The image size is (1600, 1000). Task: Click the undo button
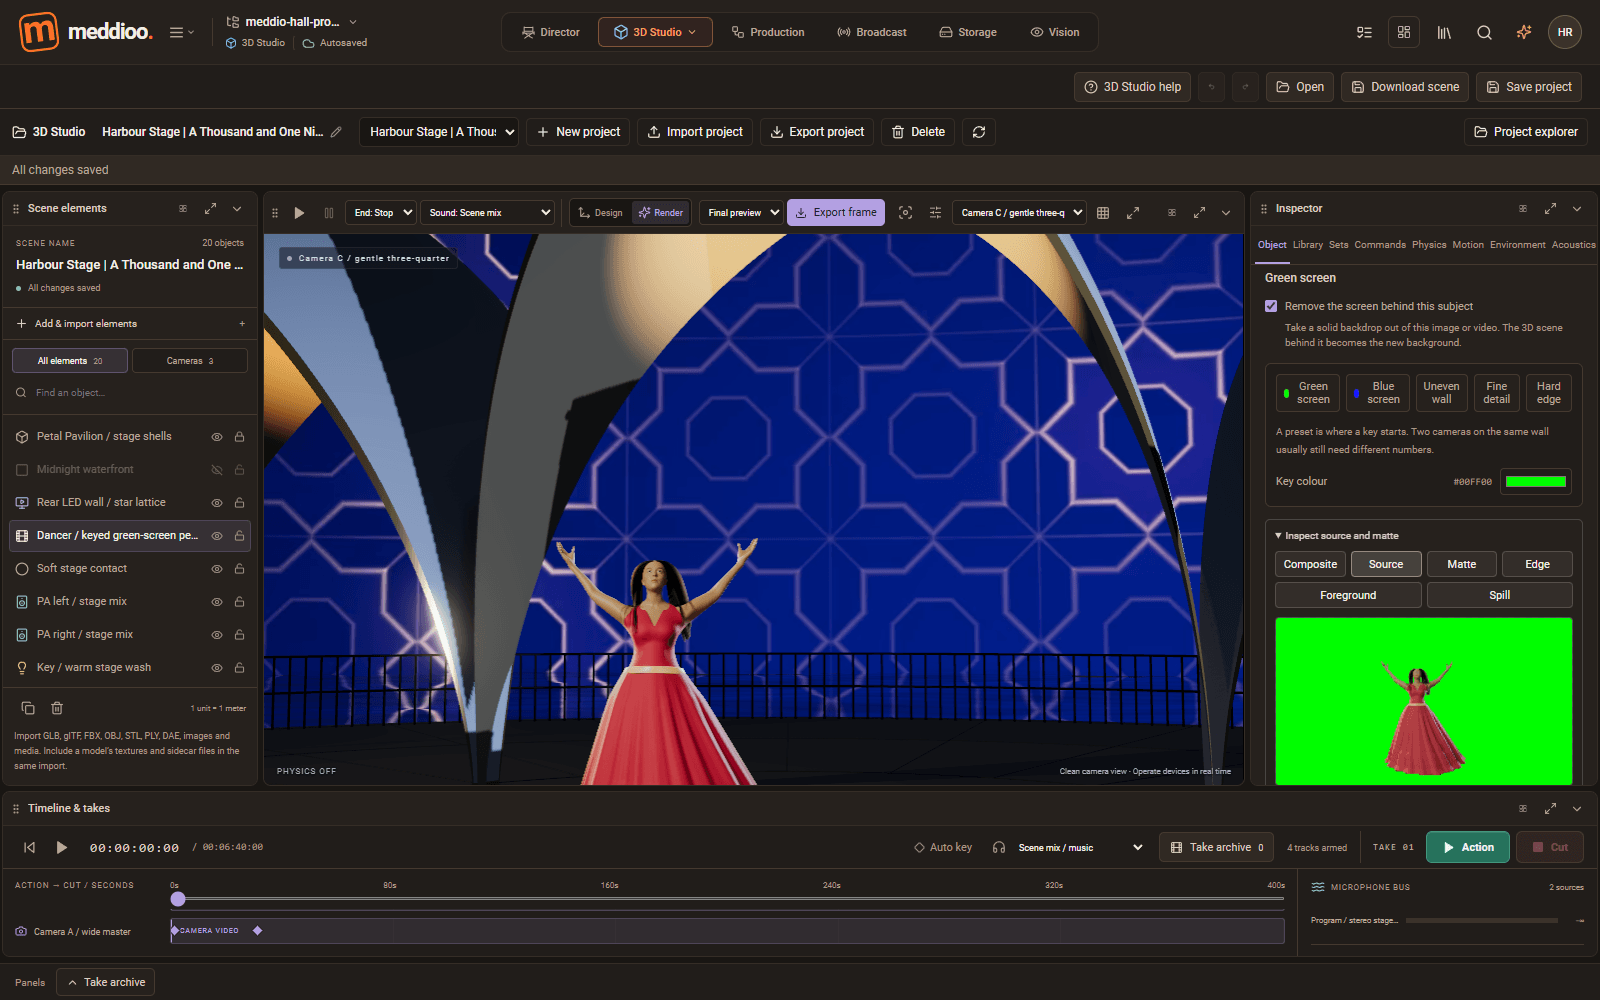pyautogui.click(x=1211, y=87)
